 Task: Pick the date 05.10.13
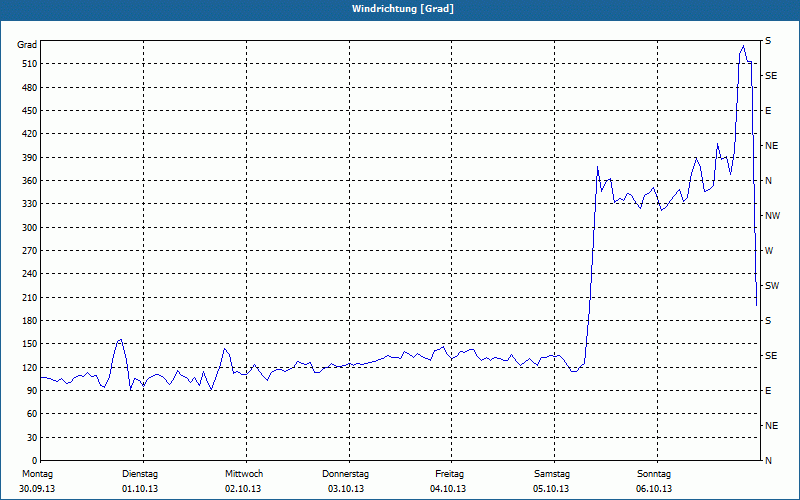tap(551, 489)
